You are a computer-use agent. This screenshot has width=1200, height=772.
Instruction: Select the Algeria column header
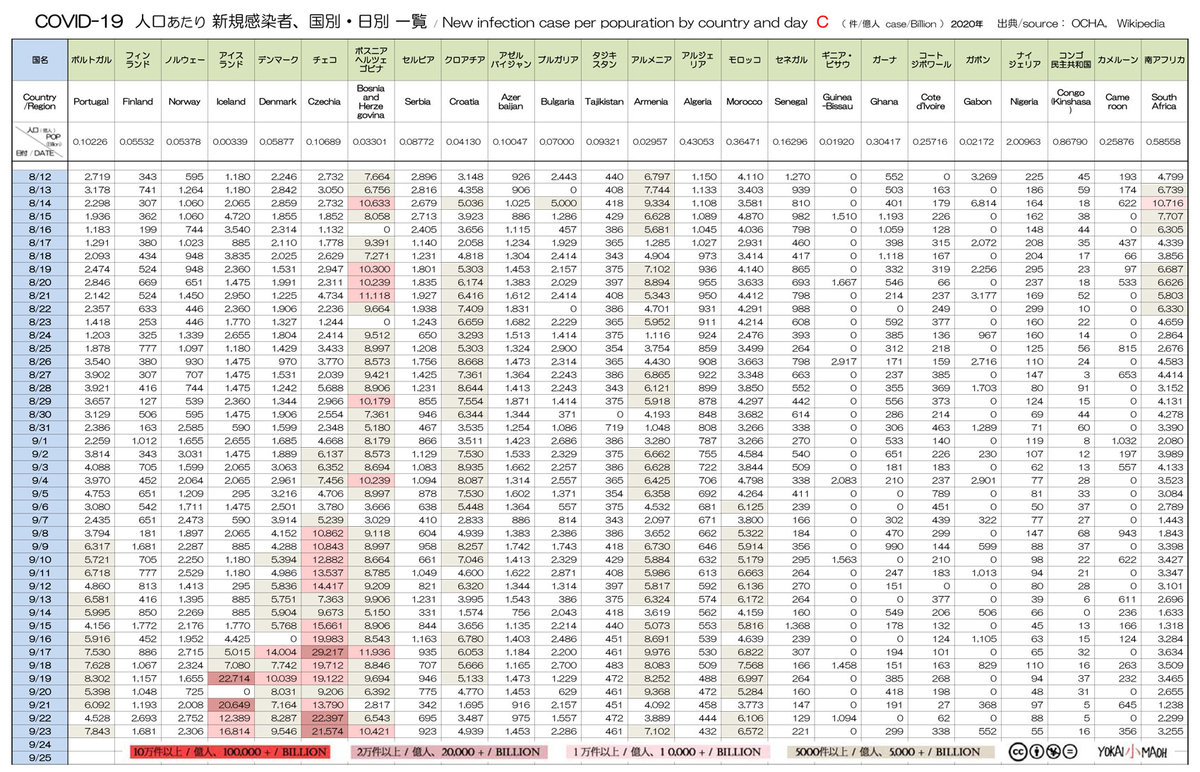697,101
